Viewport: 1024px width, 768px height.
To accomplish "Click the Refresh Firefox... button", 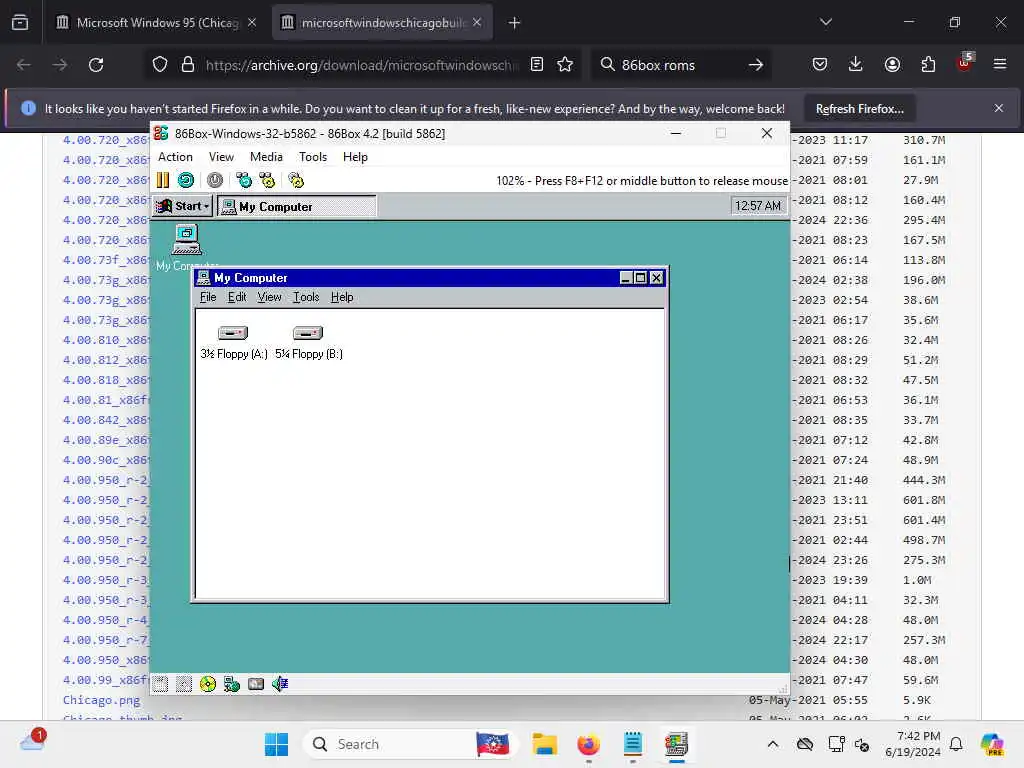I will coord(859,108).
